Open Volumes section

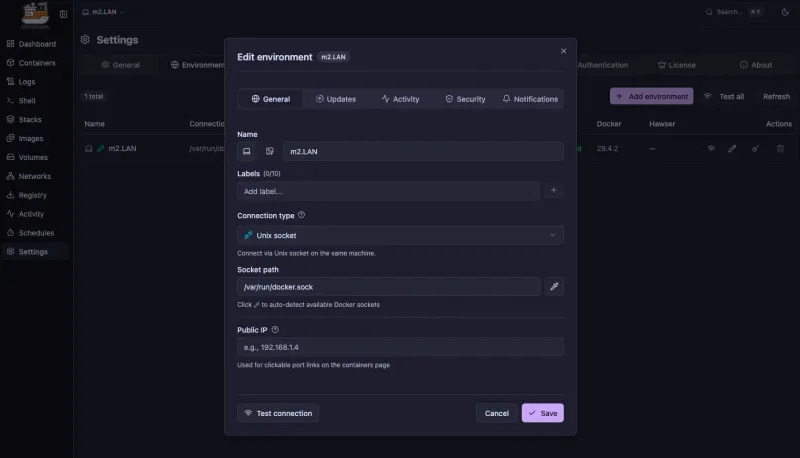tap(28, 157)
